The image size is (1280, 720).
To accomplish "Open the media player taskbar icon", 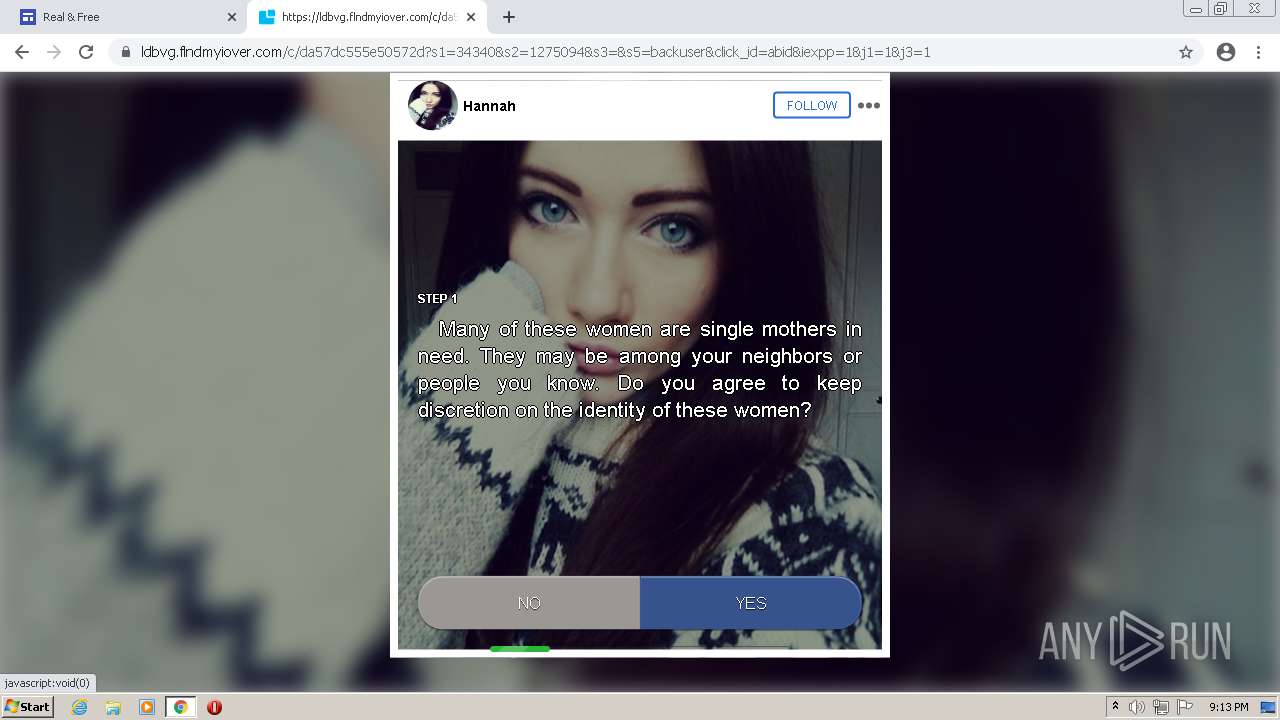I will coord(147,707).
